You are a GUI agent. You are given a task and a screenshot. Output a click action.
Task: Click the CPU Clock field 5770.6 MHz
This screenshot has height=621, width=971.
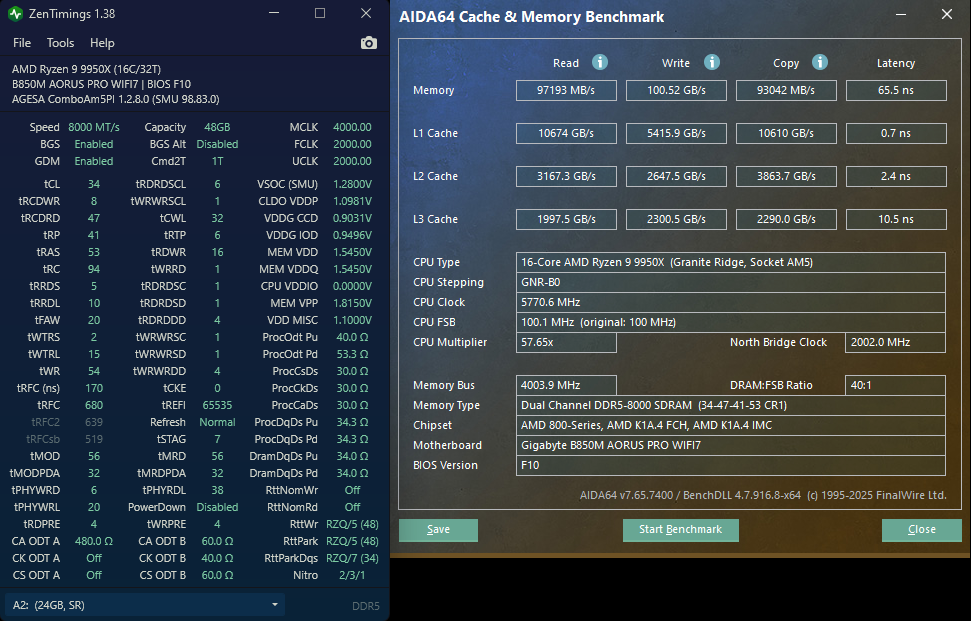731,302
